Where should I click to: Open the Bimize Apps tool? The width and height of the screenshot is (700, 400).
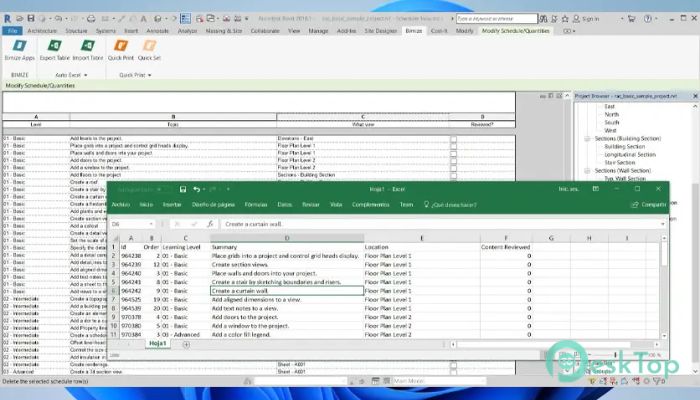tap(20, 50)
